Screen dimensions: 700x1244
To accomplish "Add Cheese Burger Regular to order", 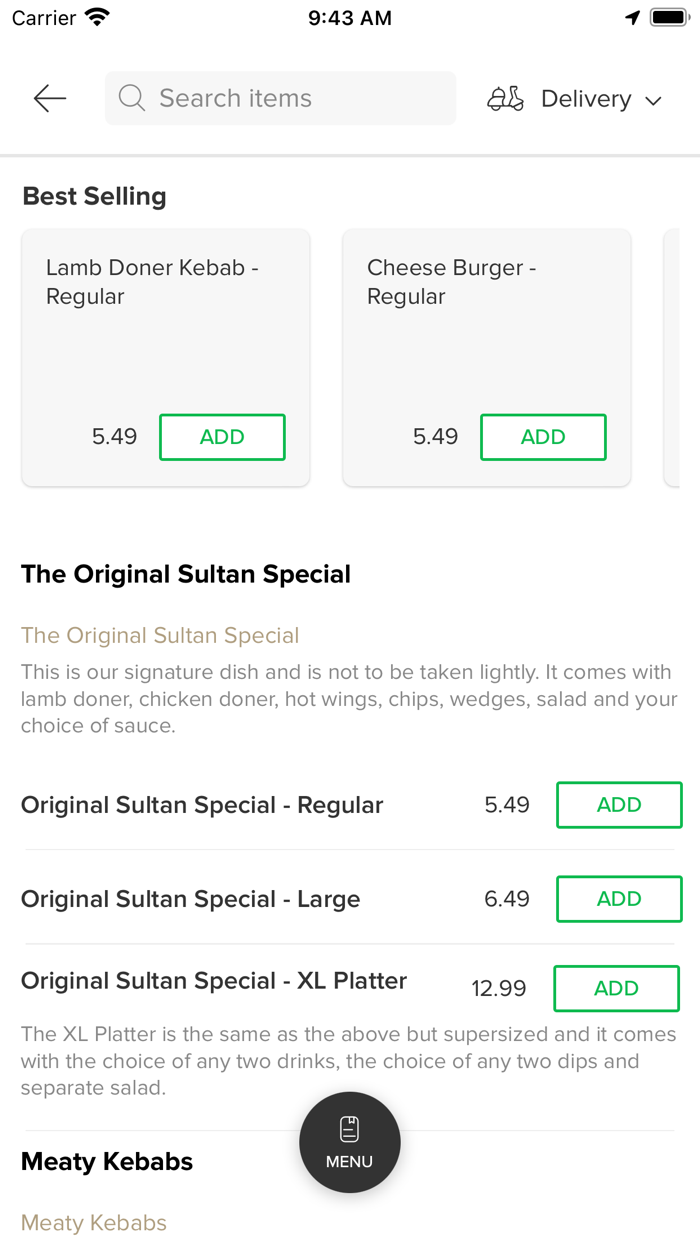I will click(x=543, y=437).
